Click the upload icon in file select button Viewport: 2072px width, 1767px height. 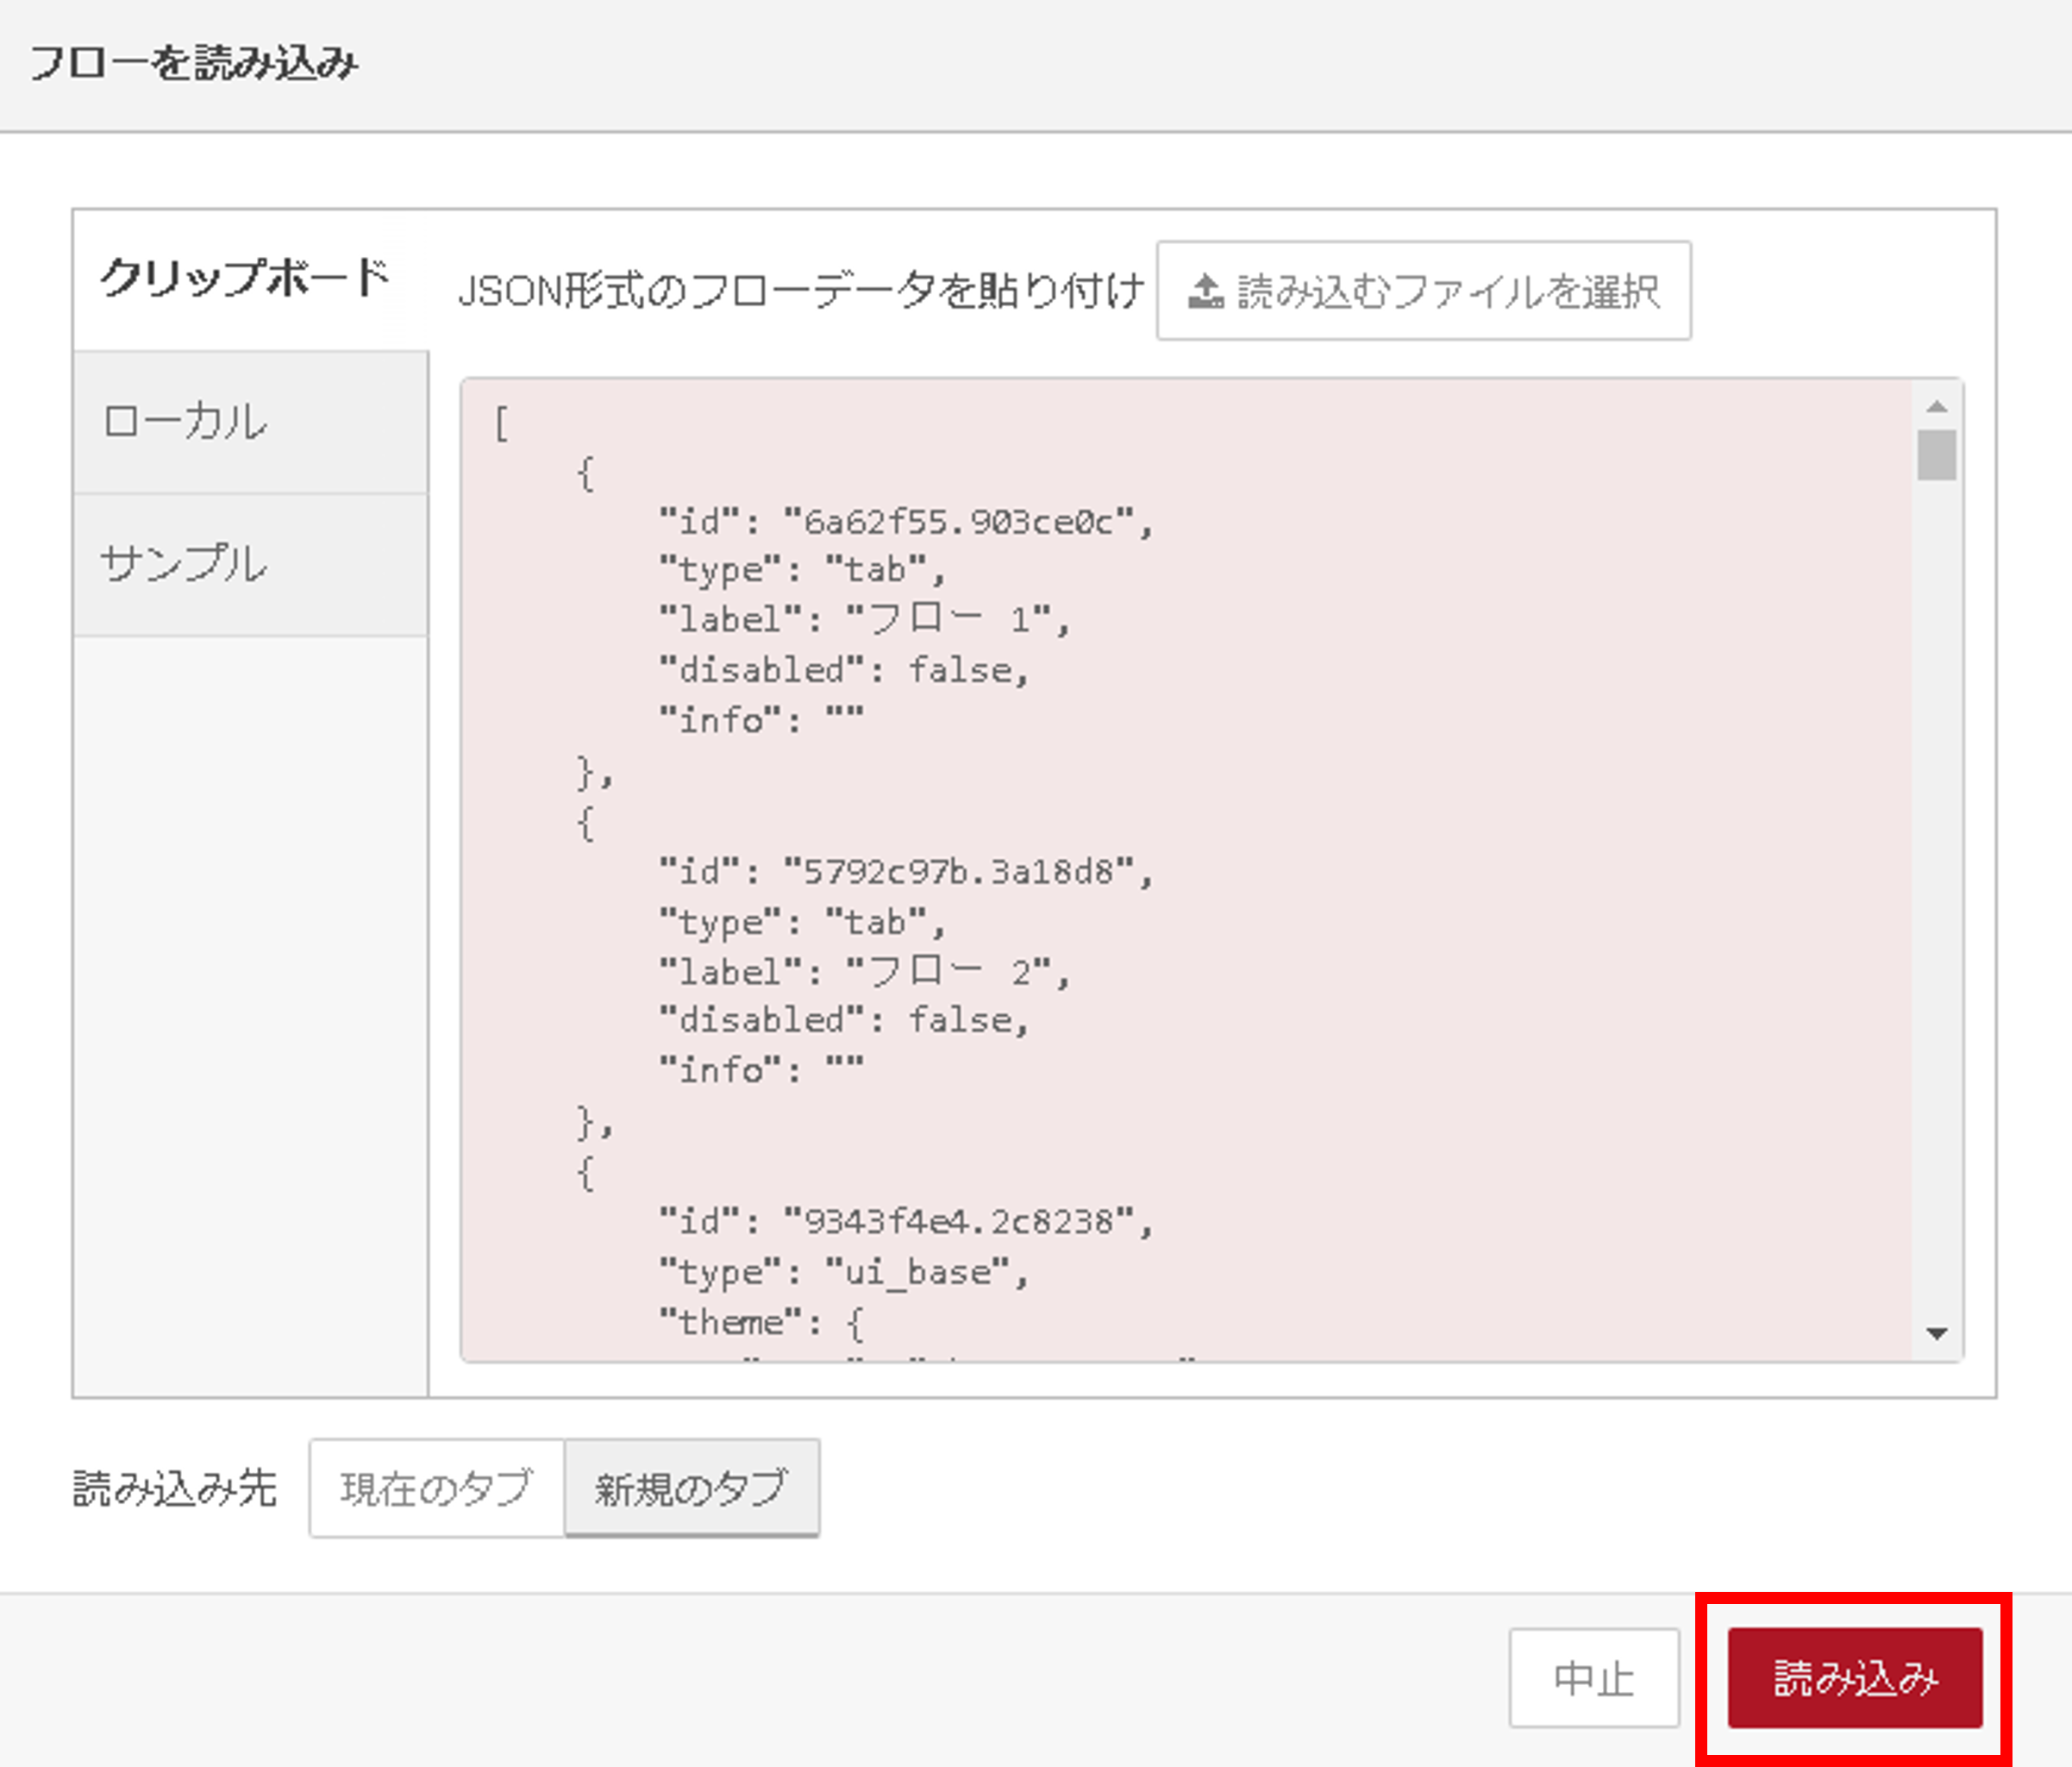point(1206,292)
